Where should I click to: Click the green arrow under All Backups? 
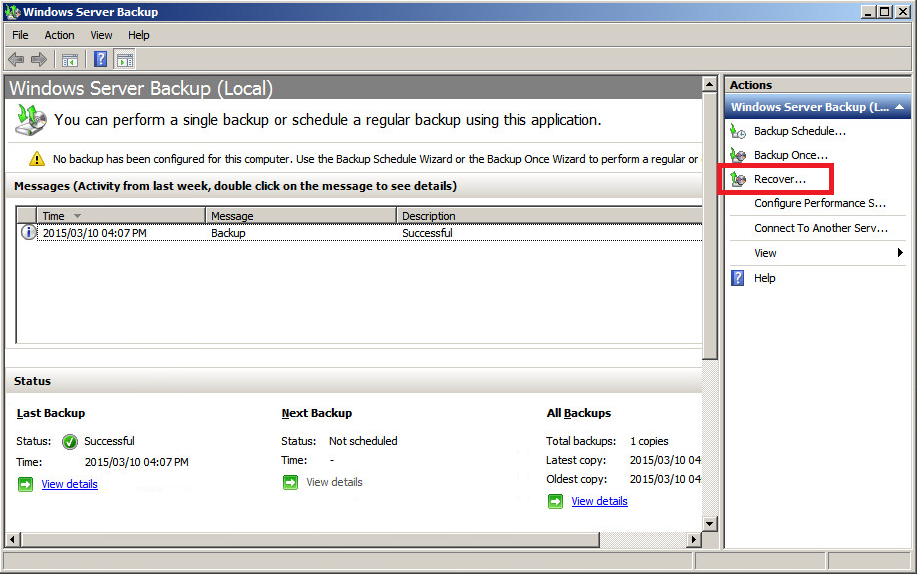[556, 501]
